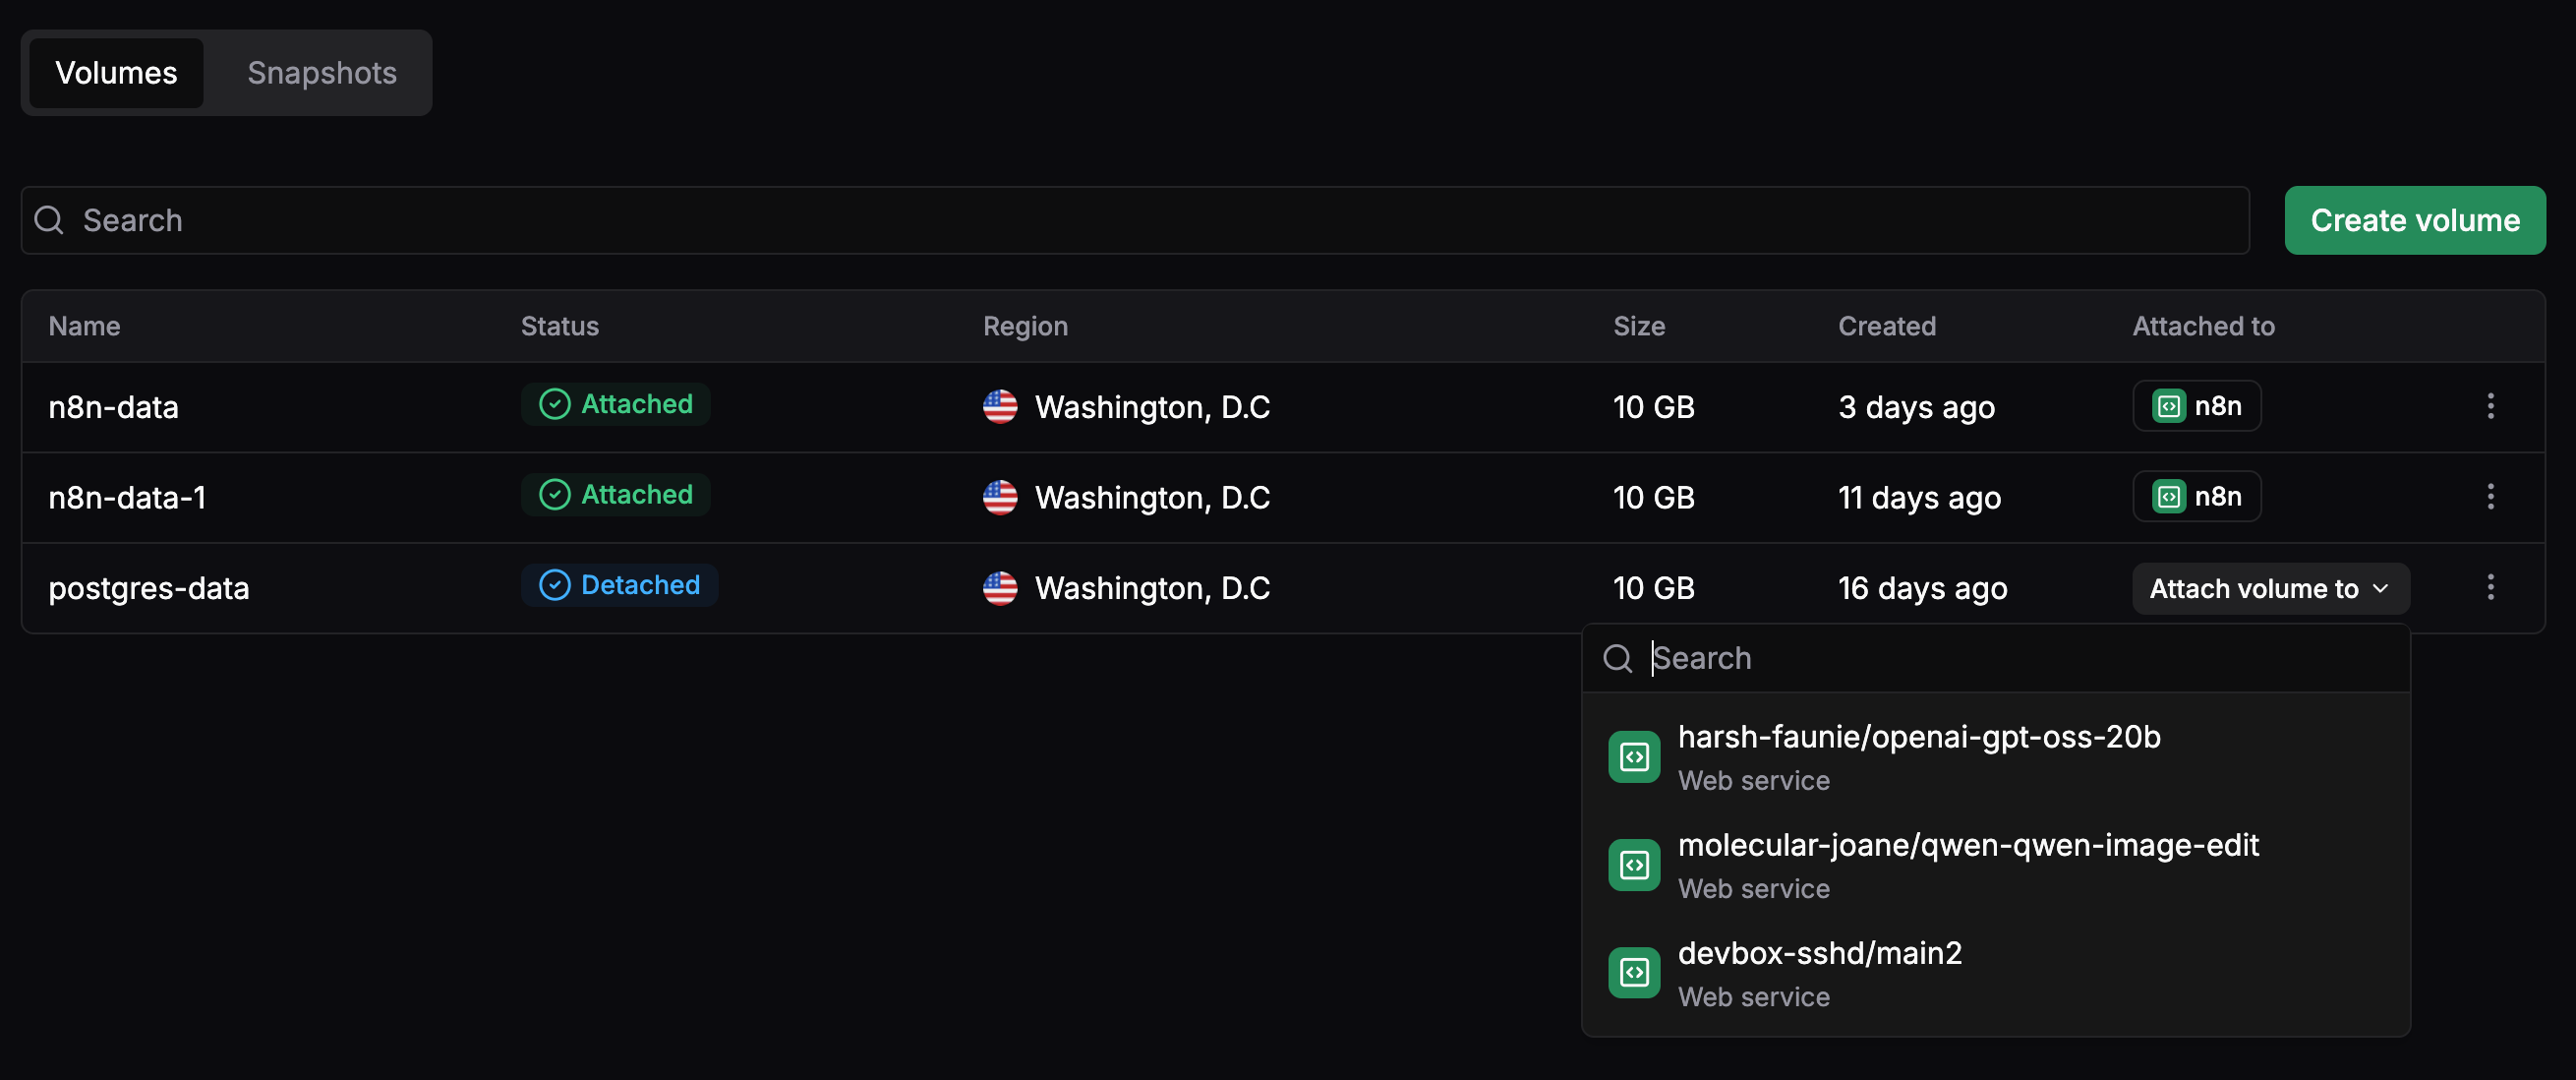2576x1080 pixels.
Task: Open kebab menu for n8n-data-1 volume
Action: tap(2490, 496)
